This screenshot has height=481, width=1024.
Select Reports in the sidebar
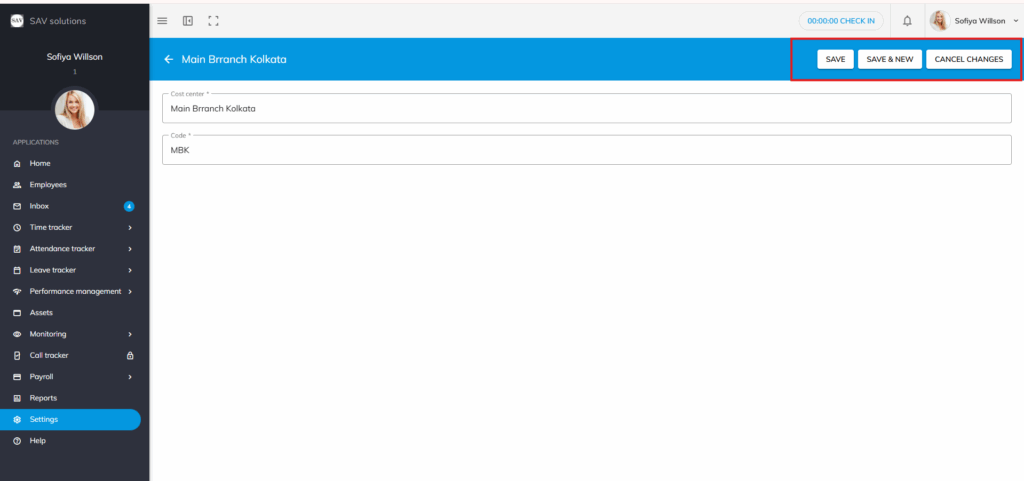43,398
